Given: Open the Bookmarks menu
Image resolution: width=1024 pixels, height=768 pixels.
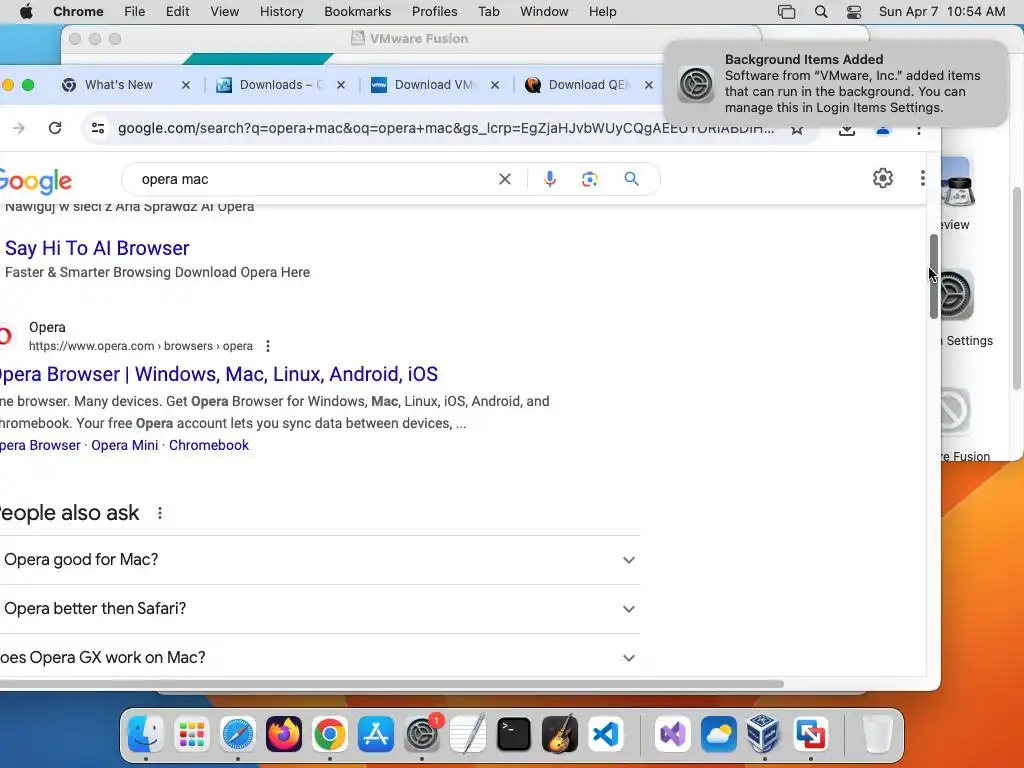Looking at the screenshot, I should 357,12.
